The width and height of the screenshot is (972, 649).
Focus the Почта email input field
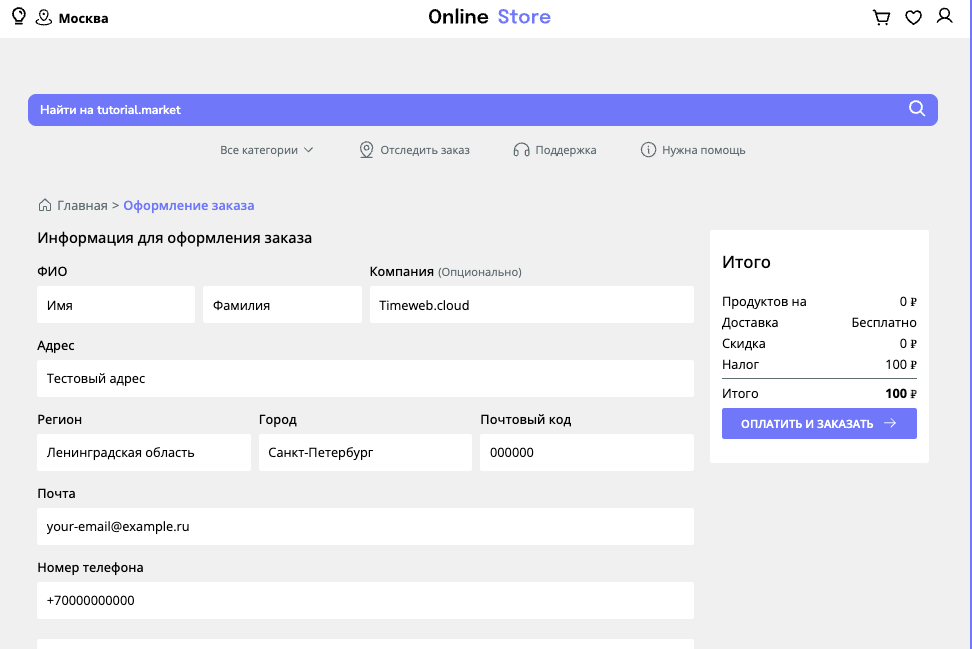[x=365, y=526]
